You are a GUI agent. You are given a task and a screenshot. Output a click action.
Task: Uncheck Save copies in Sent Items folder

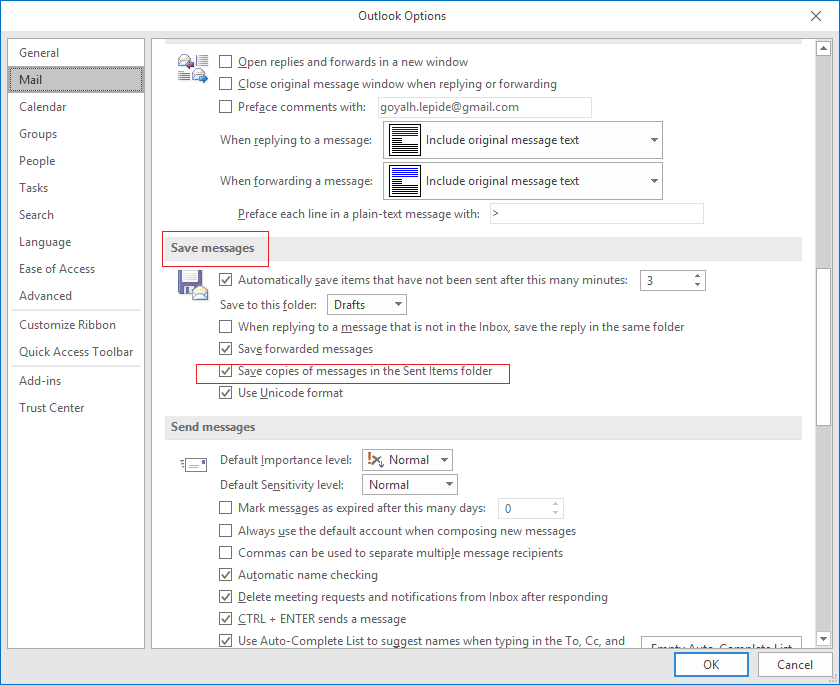(x=226, y=371)
